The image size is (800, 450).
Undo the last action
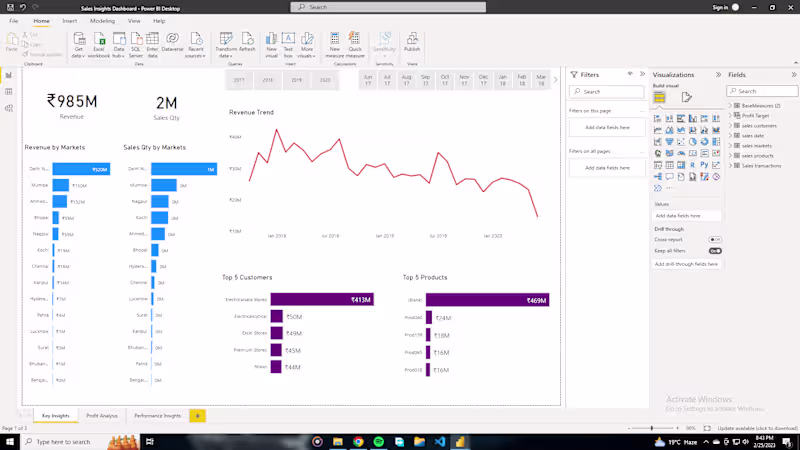click(x=23, y=7)
